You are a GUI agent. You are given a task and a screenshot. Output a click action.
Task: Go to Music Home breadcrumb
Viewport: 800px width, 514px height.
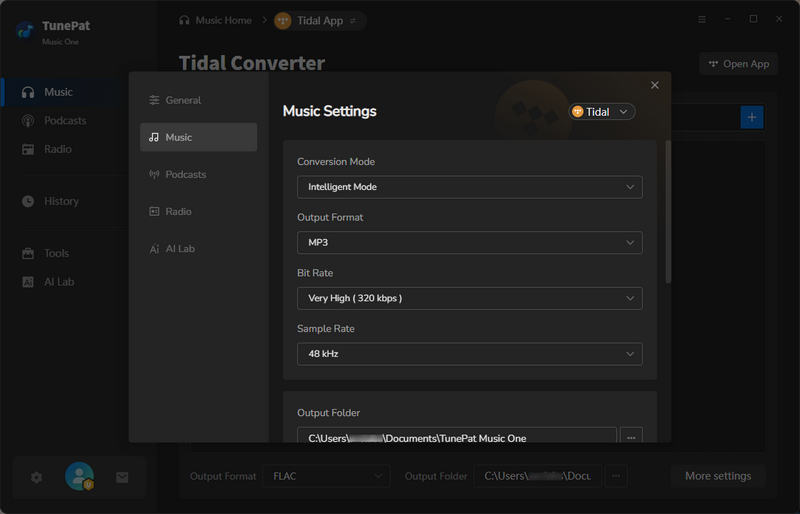(x=215, y=20)
